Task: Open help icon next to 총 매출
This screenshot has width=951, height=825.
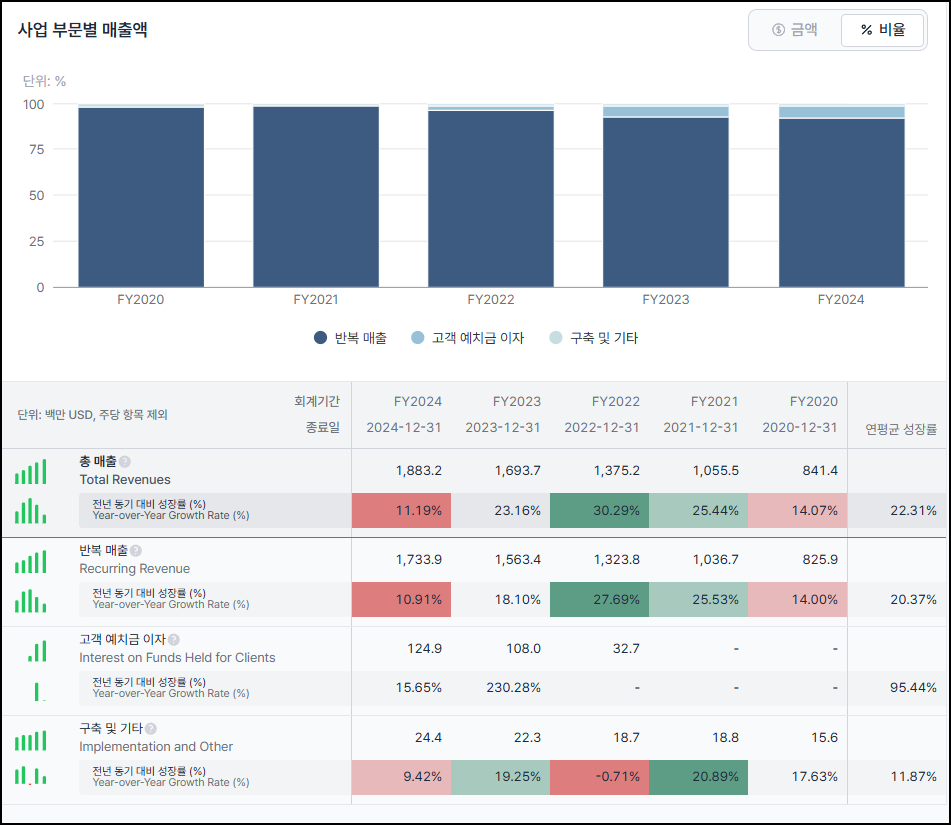Action: tap(125, 462)
